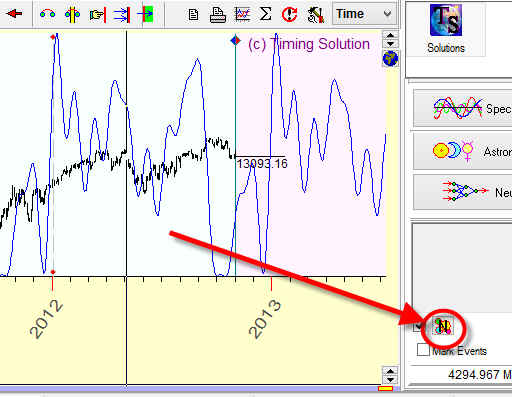Click the printer icon in toolbar

pyautogui.click(x=218, y=15)
